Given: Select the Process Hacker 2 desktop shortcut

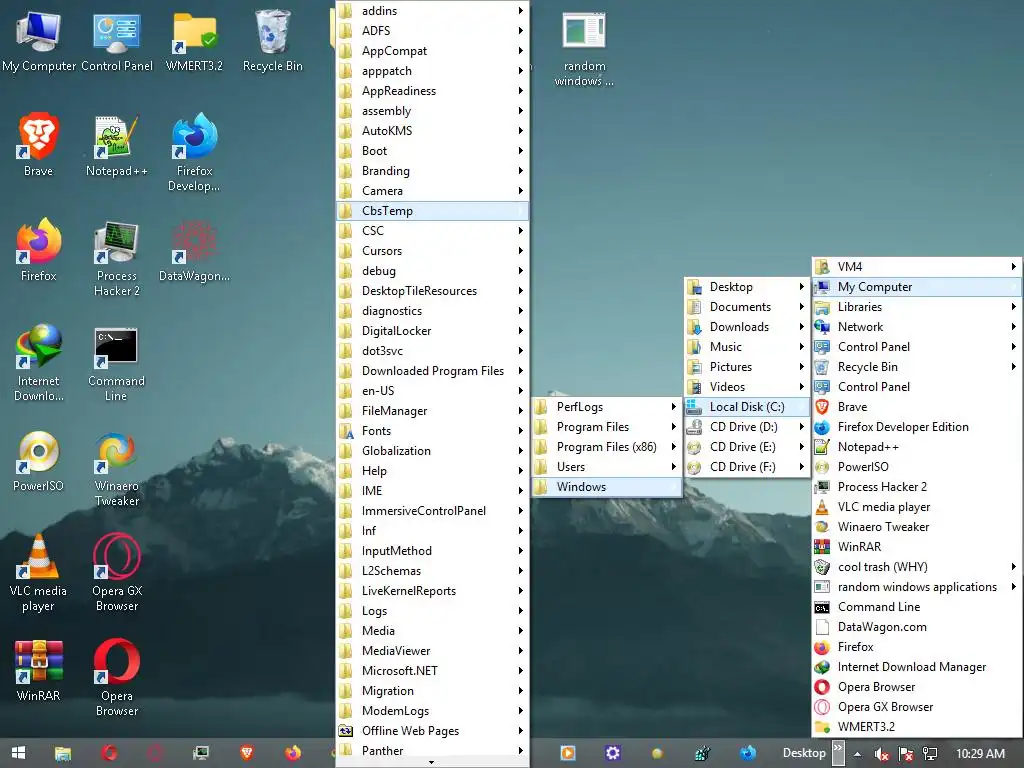Looking at the screenshot, I should click(117, 258).
